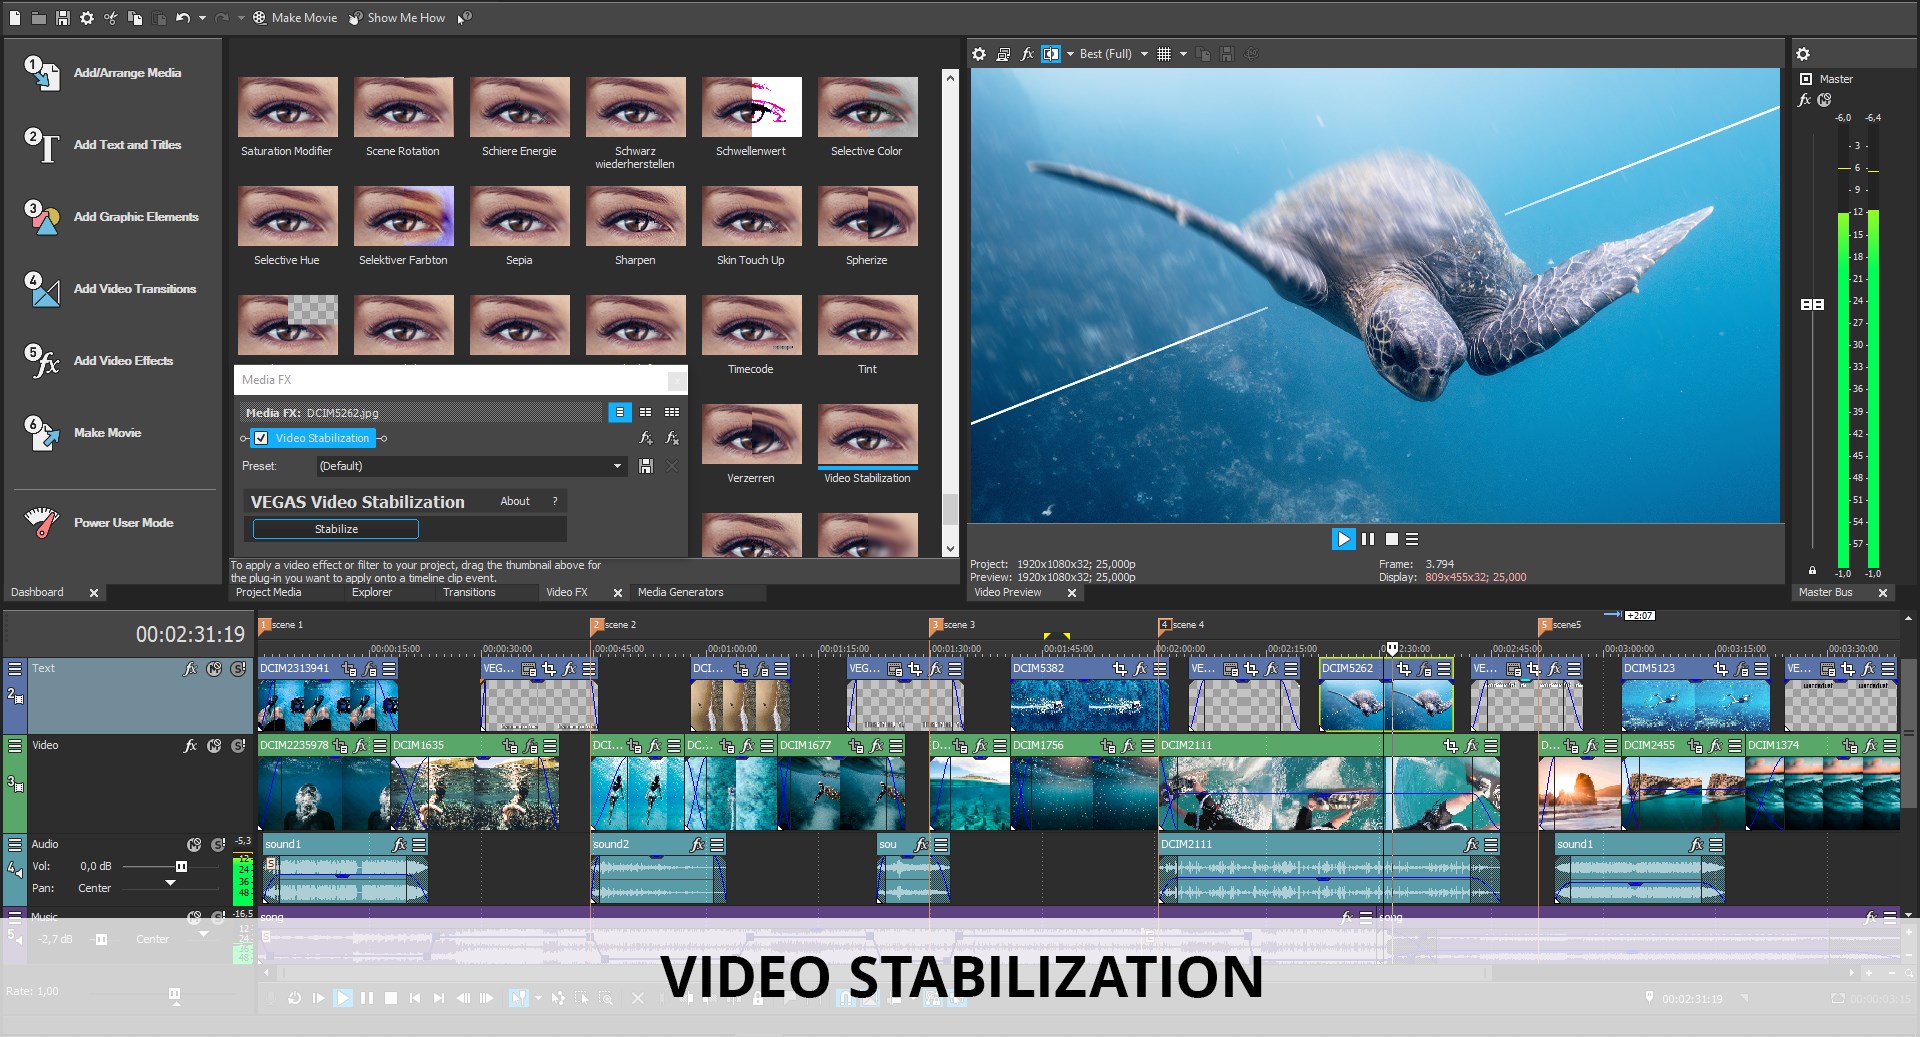Mute the sound1 audio event FX toggle
The width and height of the screenshot is (1920, 1037).
click(x=399, y=844)
